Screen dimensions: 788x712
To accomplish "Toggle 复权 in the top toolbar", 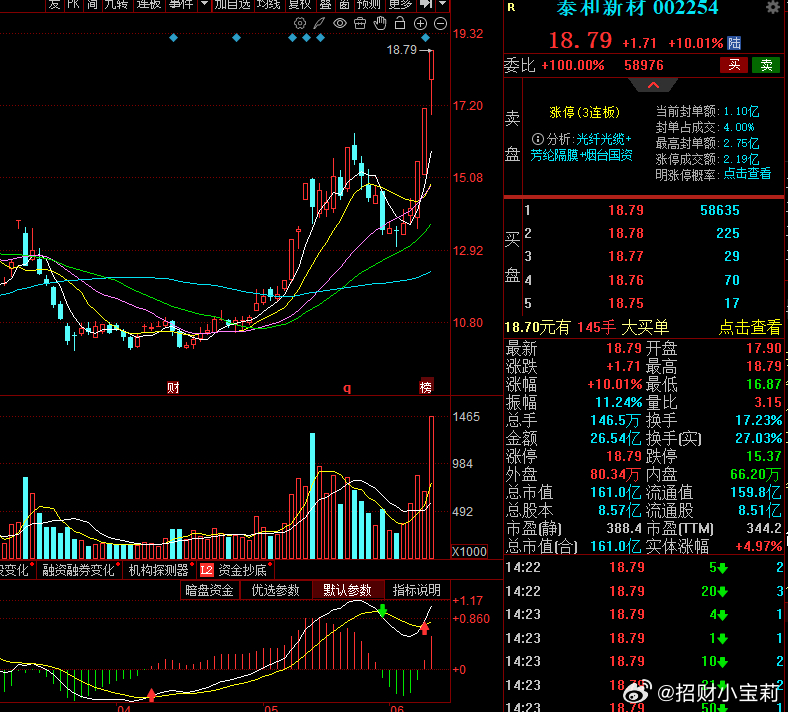I will tap(300, 5).
